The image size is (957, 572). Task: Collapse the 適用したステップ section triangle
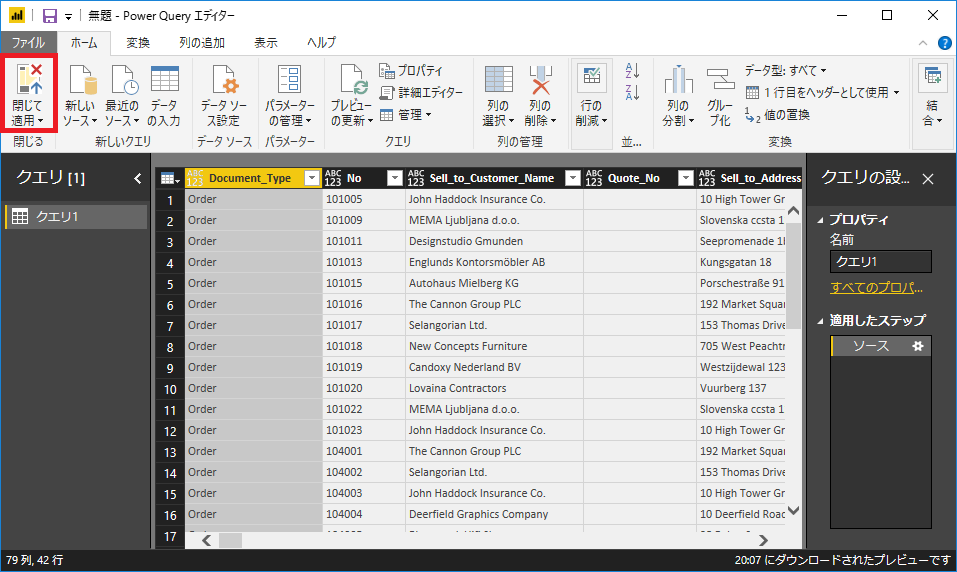(x=820, y=321)
